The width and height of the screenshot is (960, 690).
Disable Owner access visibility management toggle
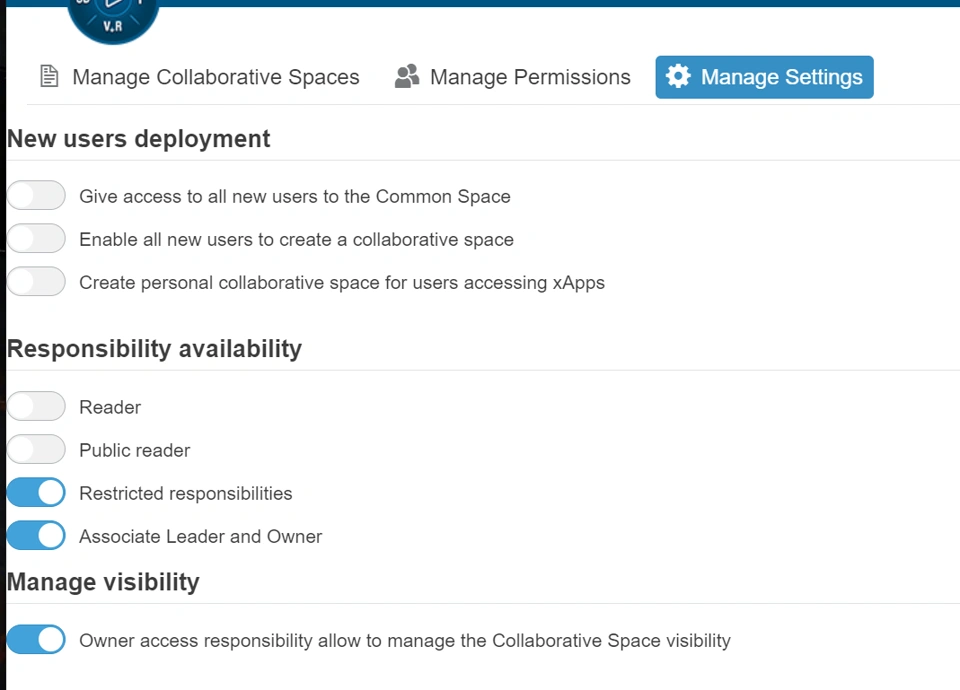[36, 640]
